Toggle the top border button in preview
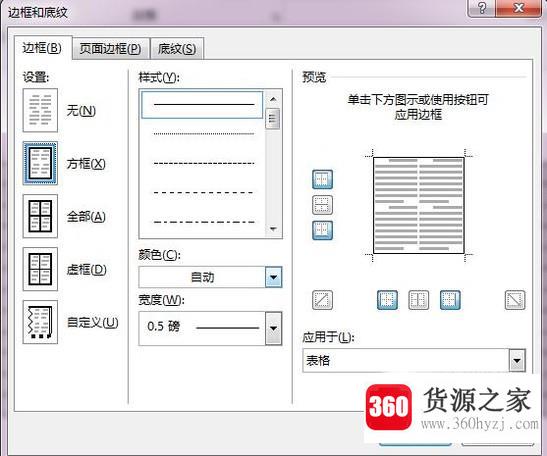 pos(322,179)
